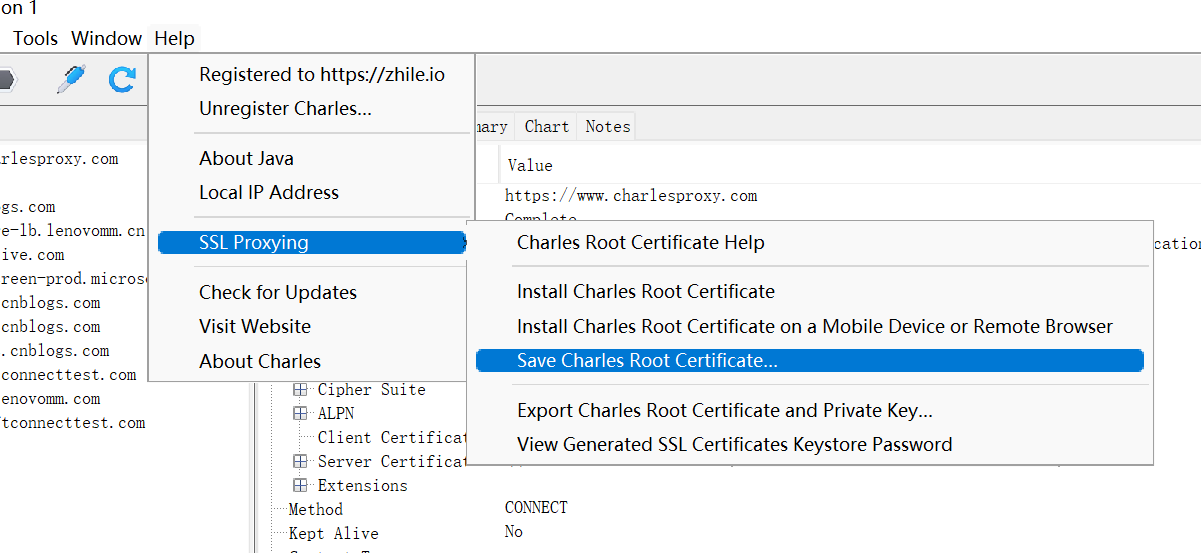The width and height of the screenshot is (1201, 553).
Task: Select View Generated SSL Certificates Keystore Password
Action: (734, 445)
